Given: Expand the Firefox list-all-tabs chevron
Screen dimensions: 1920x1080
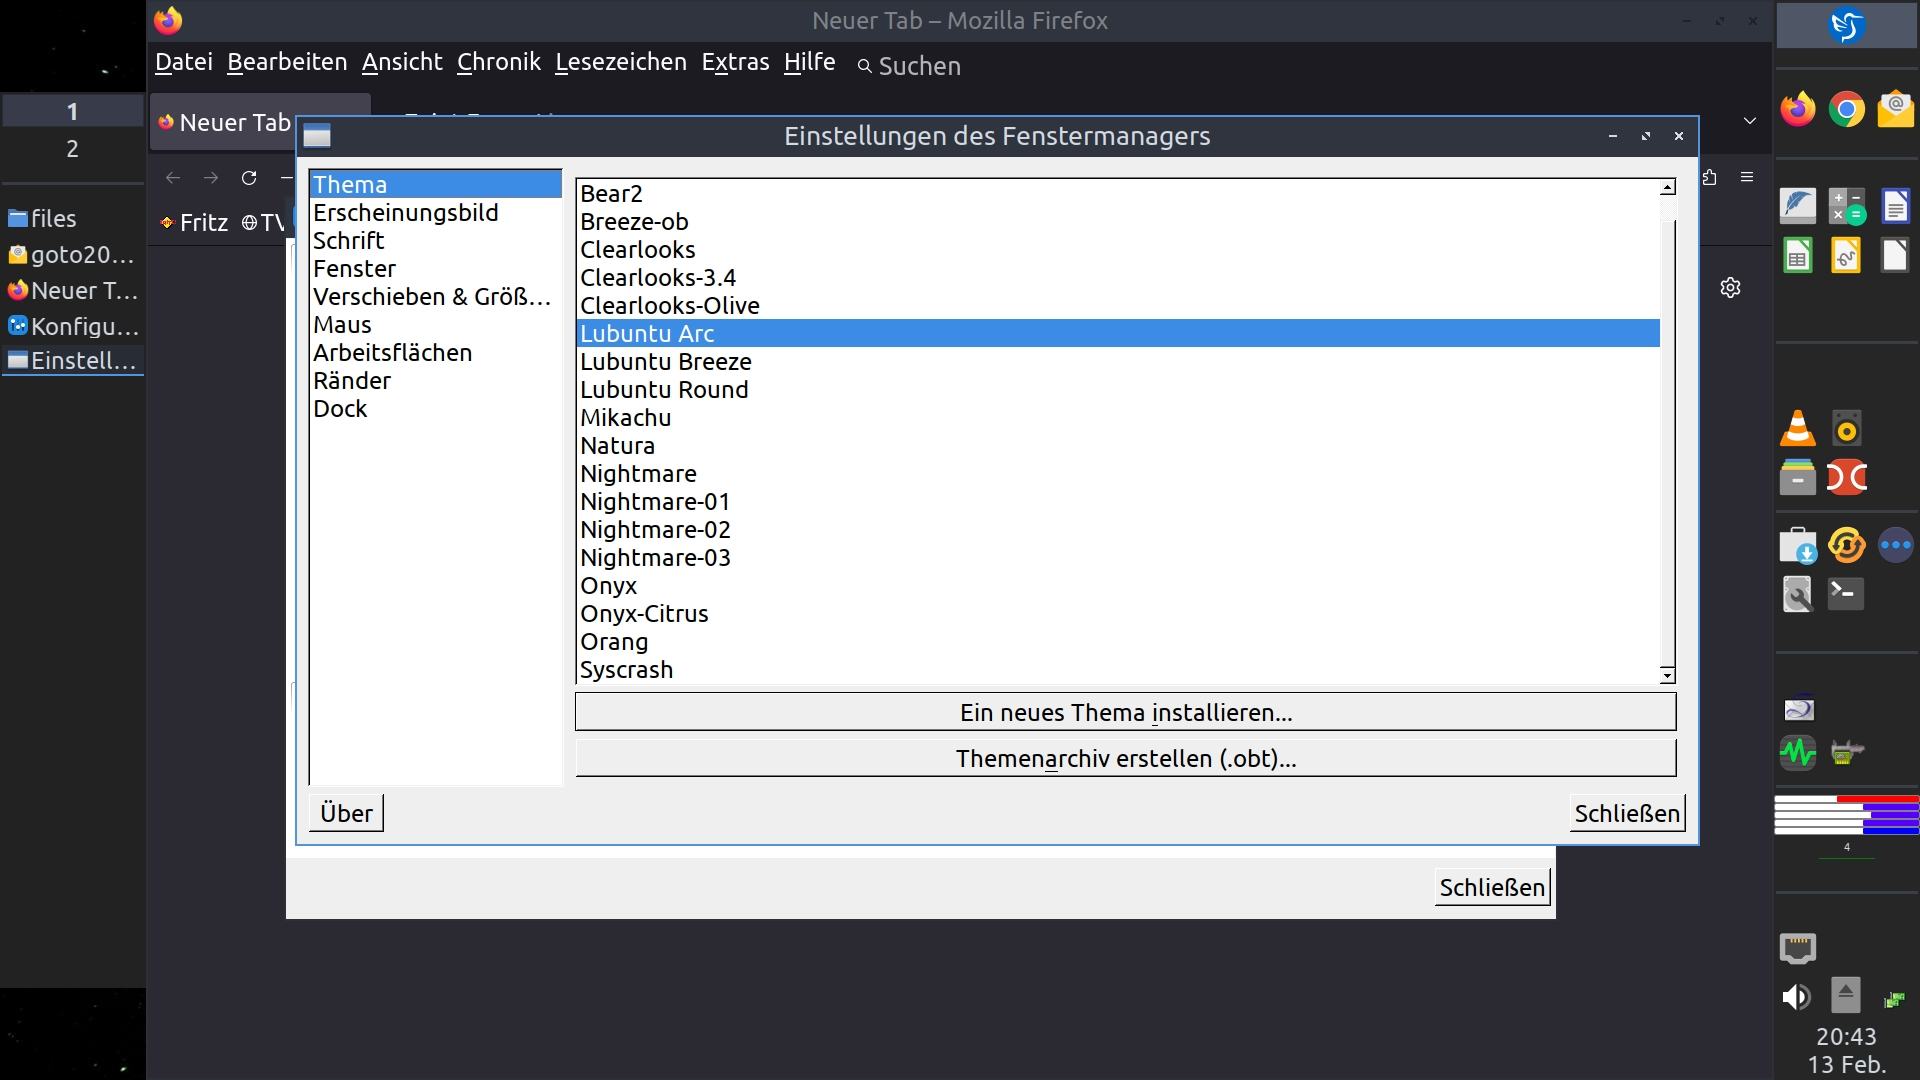Looking at the screenshot, I should (1749, 121).
